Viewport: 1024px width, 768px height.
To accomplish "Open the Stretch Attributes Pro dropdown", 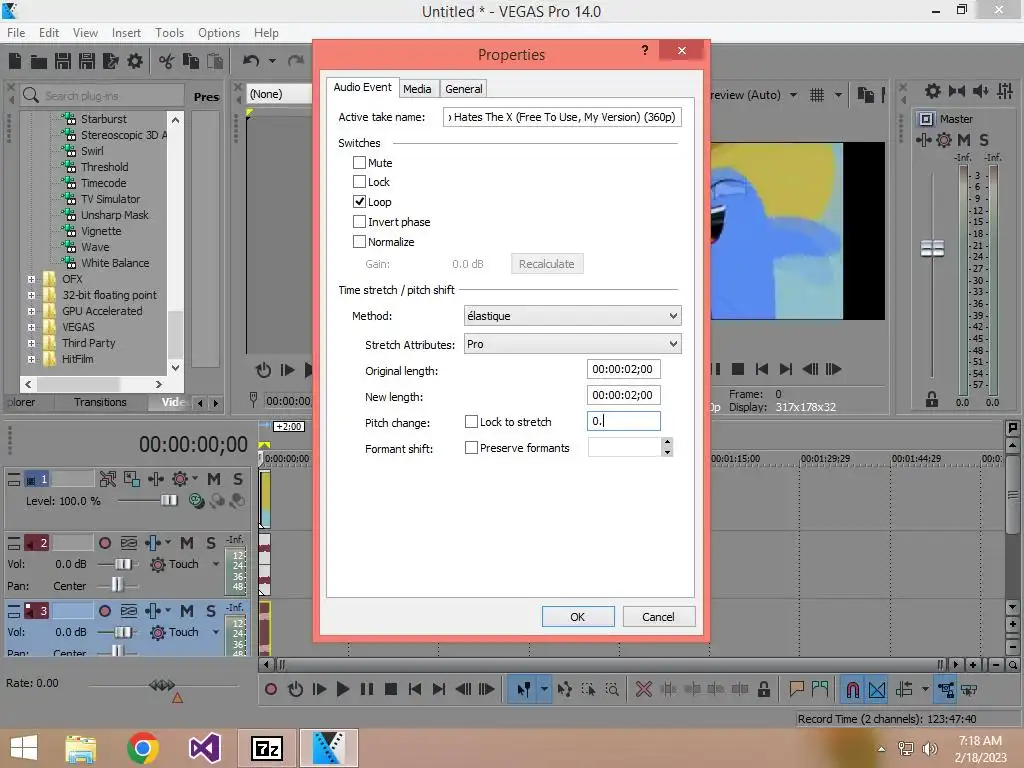I will click(x=572, y=344).
